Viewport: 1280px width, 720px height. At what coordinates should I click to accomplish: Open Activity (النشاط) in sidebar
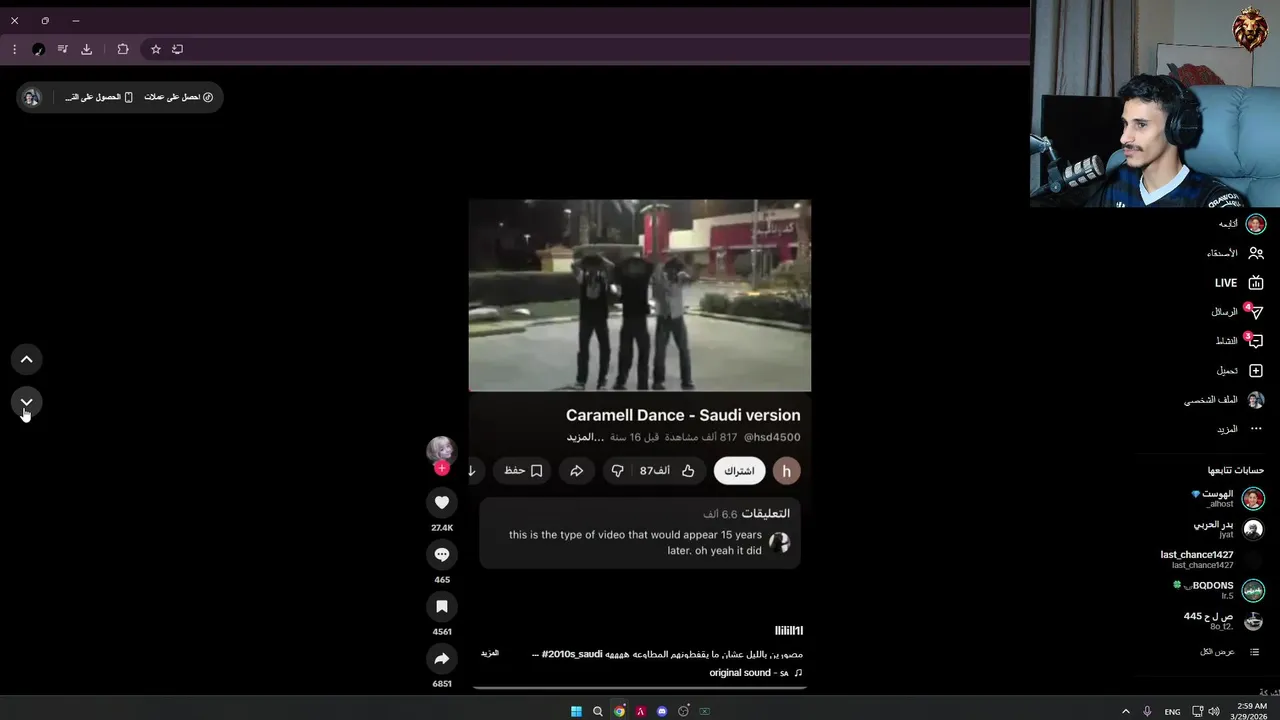(1239, 341)
